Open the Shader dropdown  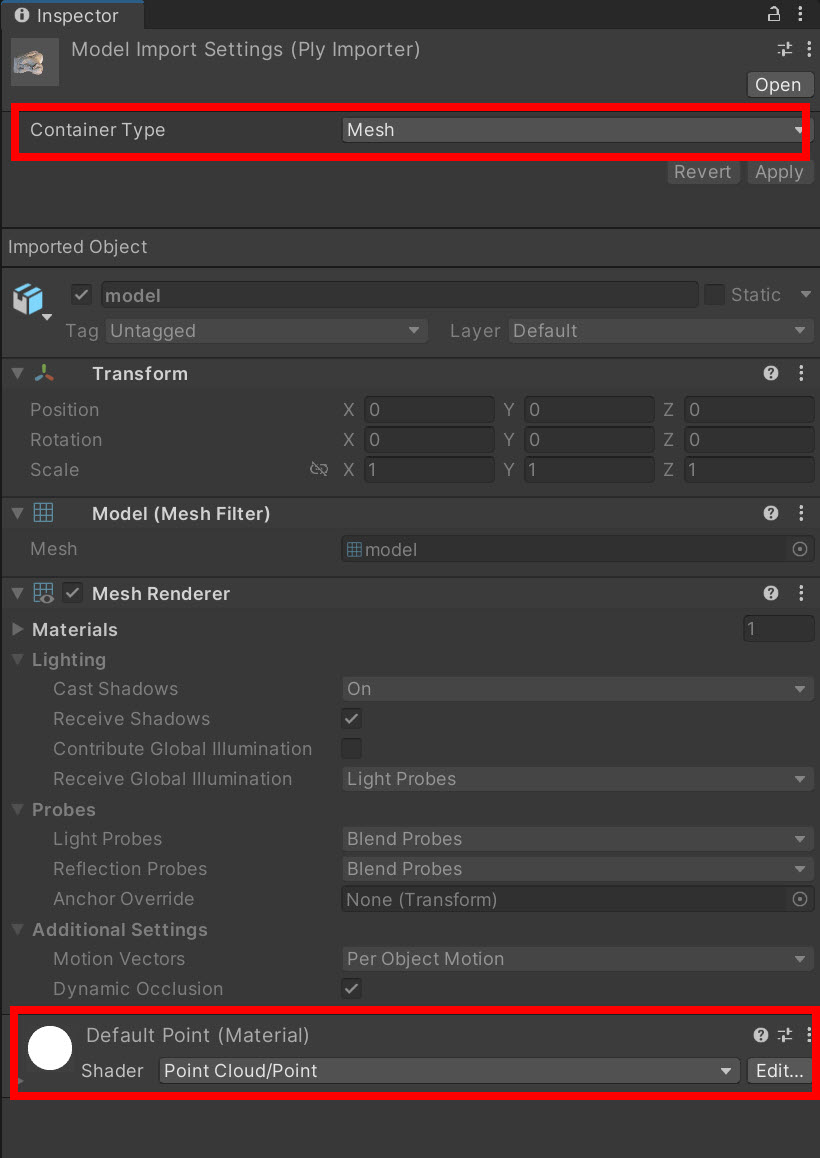click(x=449, y=1071)
